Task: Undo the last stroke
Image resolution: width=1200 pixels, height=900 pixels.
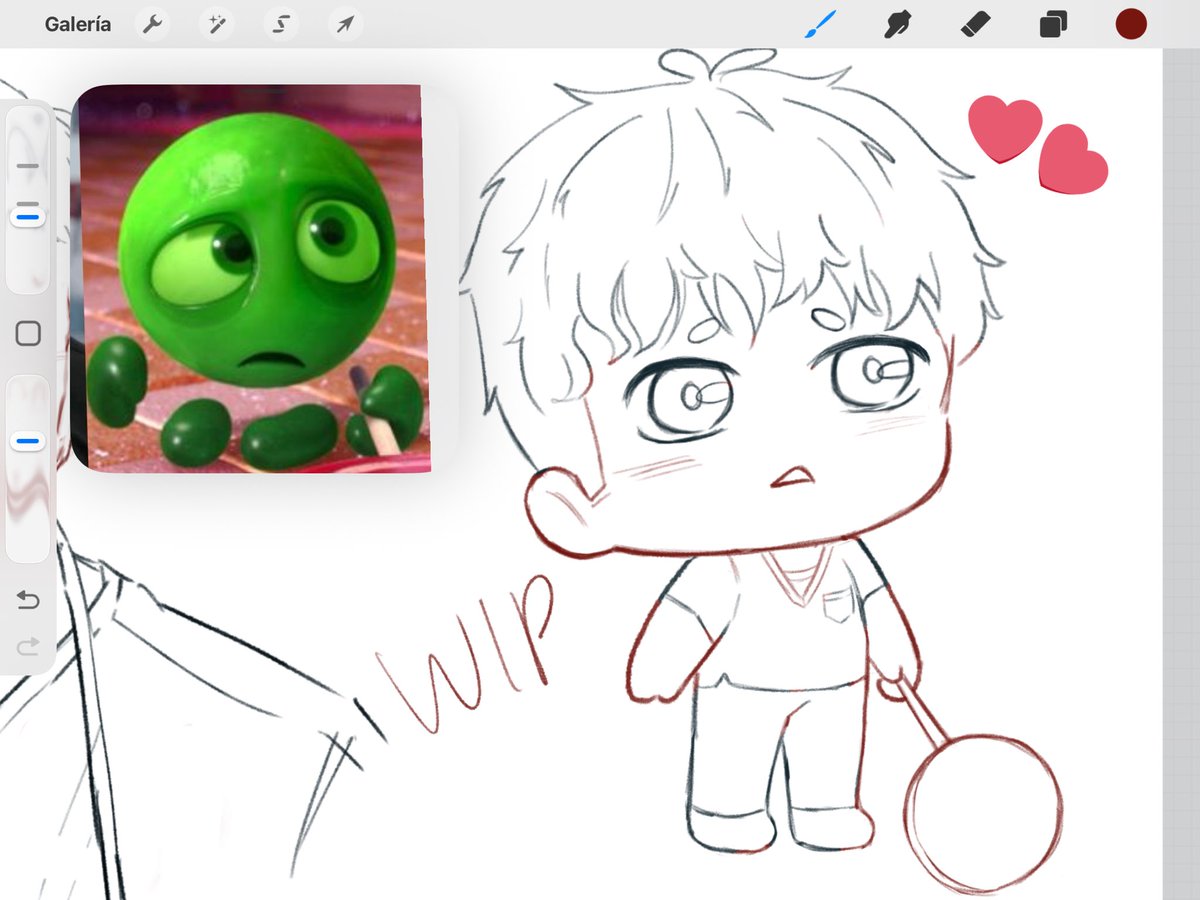Action: coord(28,600)
